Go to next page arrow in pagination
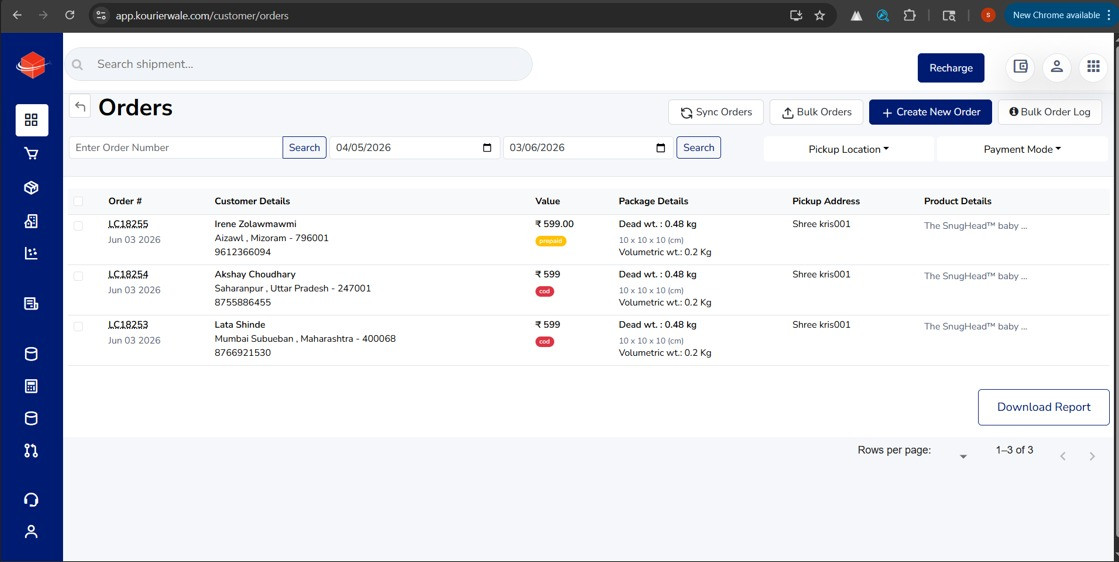Screen dimensions: 1119x562 pos(1092,456)
